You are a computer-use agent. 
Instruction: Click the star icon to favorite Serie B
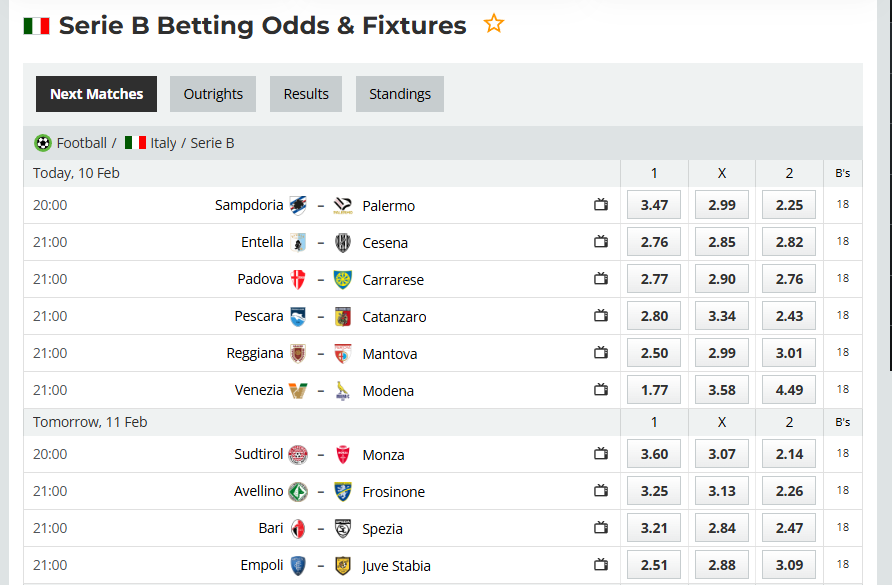(493, 24)
